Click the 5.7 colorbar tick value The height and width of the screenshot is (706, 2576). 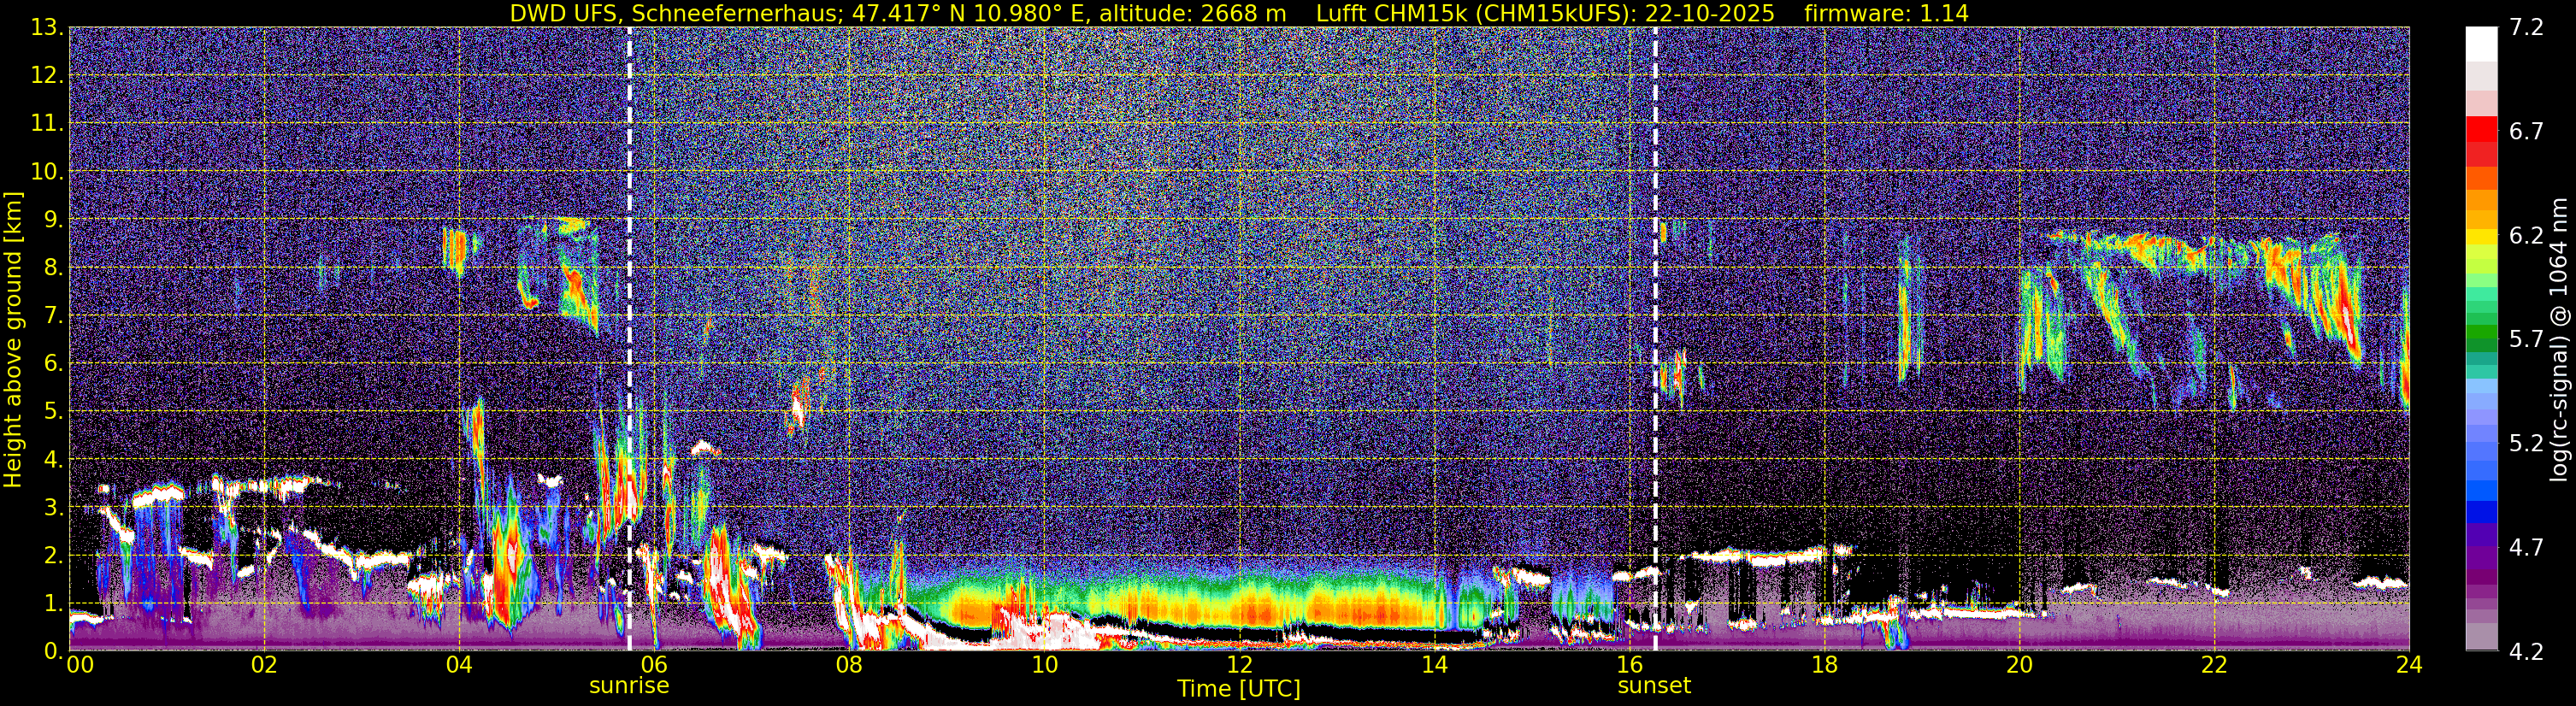click(x=2526, y=340)
